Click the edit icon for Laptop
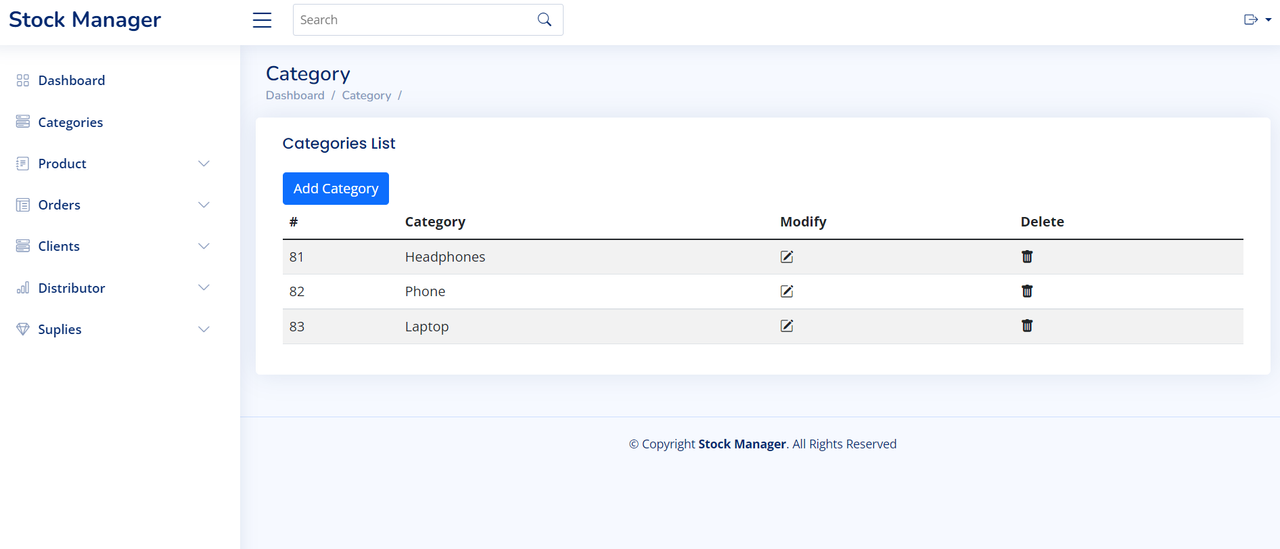This screenshot has width=1280, height=549. (x=787, y=326)
